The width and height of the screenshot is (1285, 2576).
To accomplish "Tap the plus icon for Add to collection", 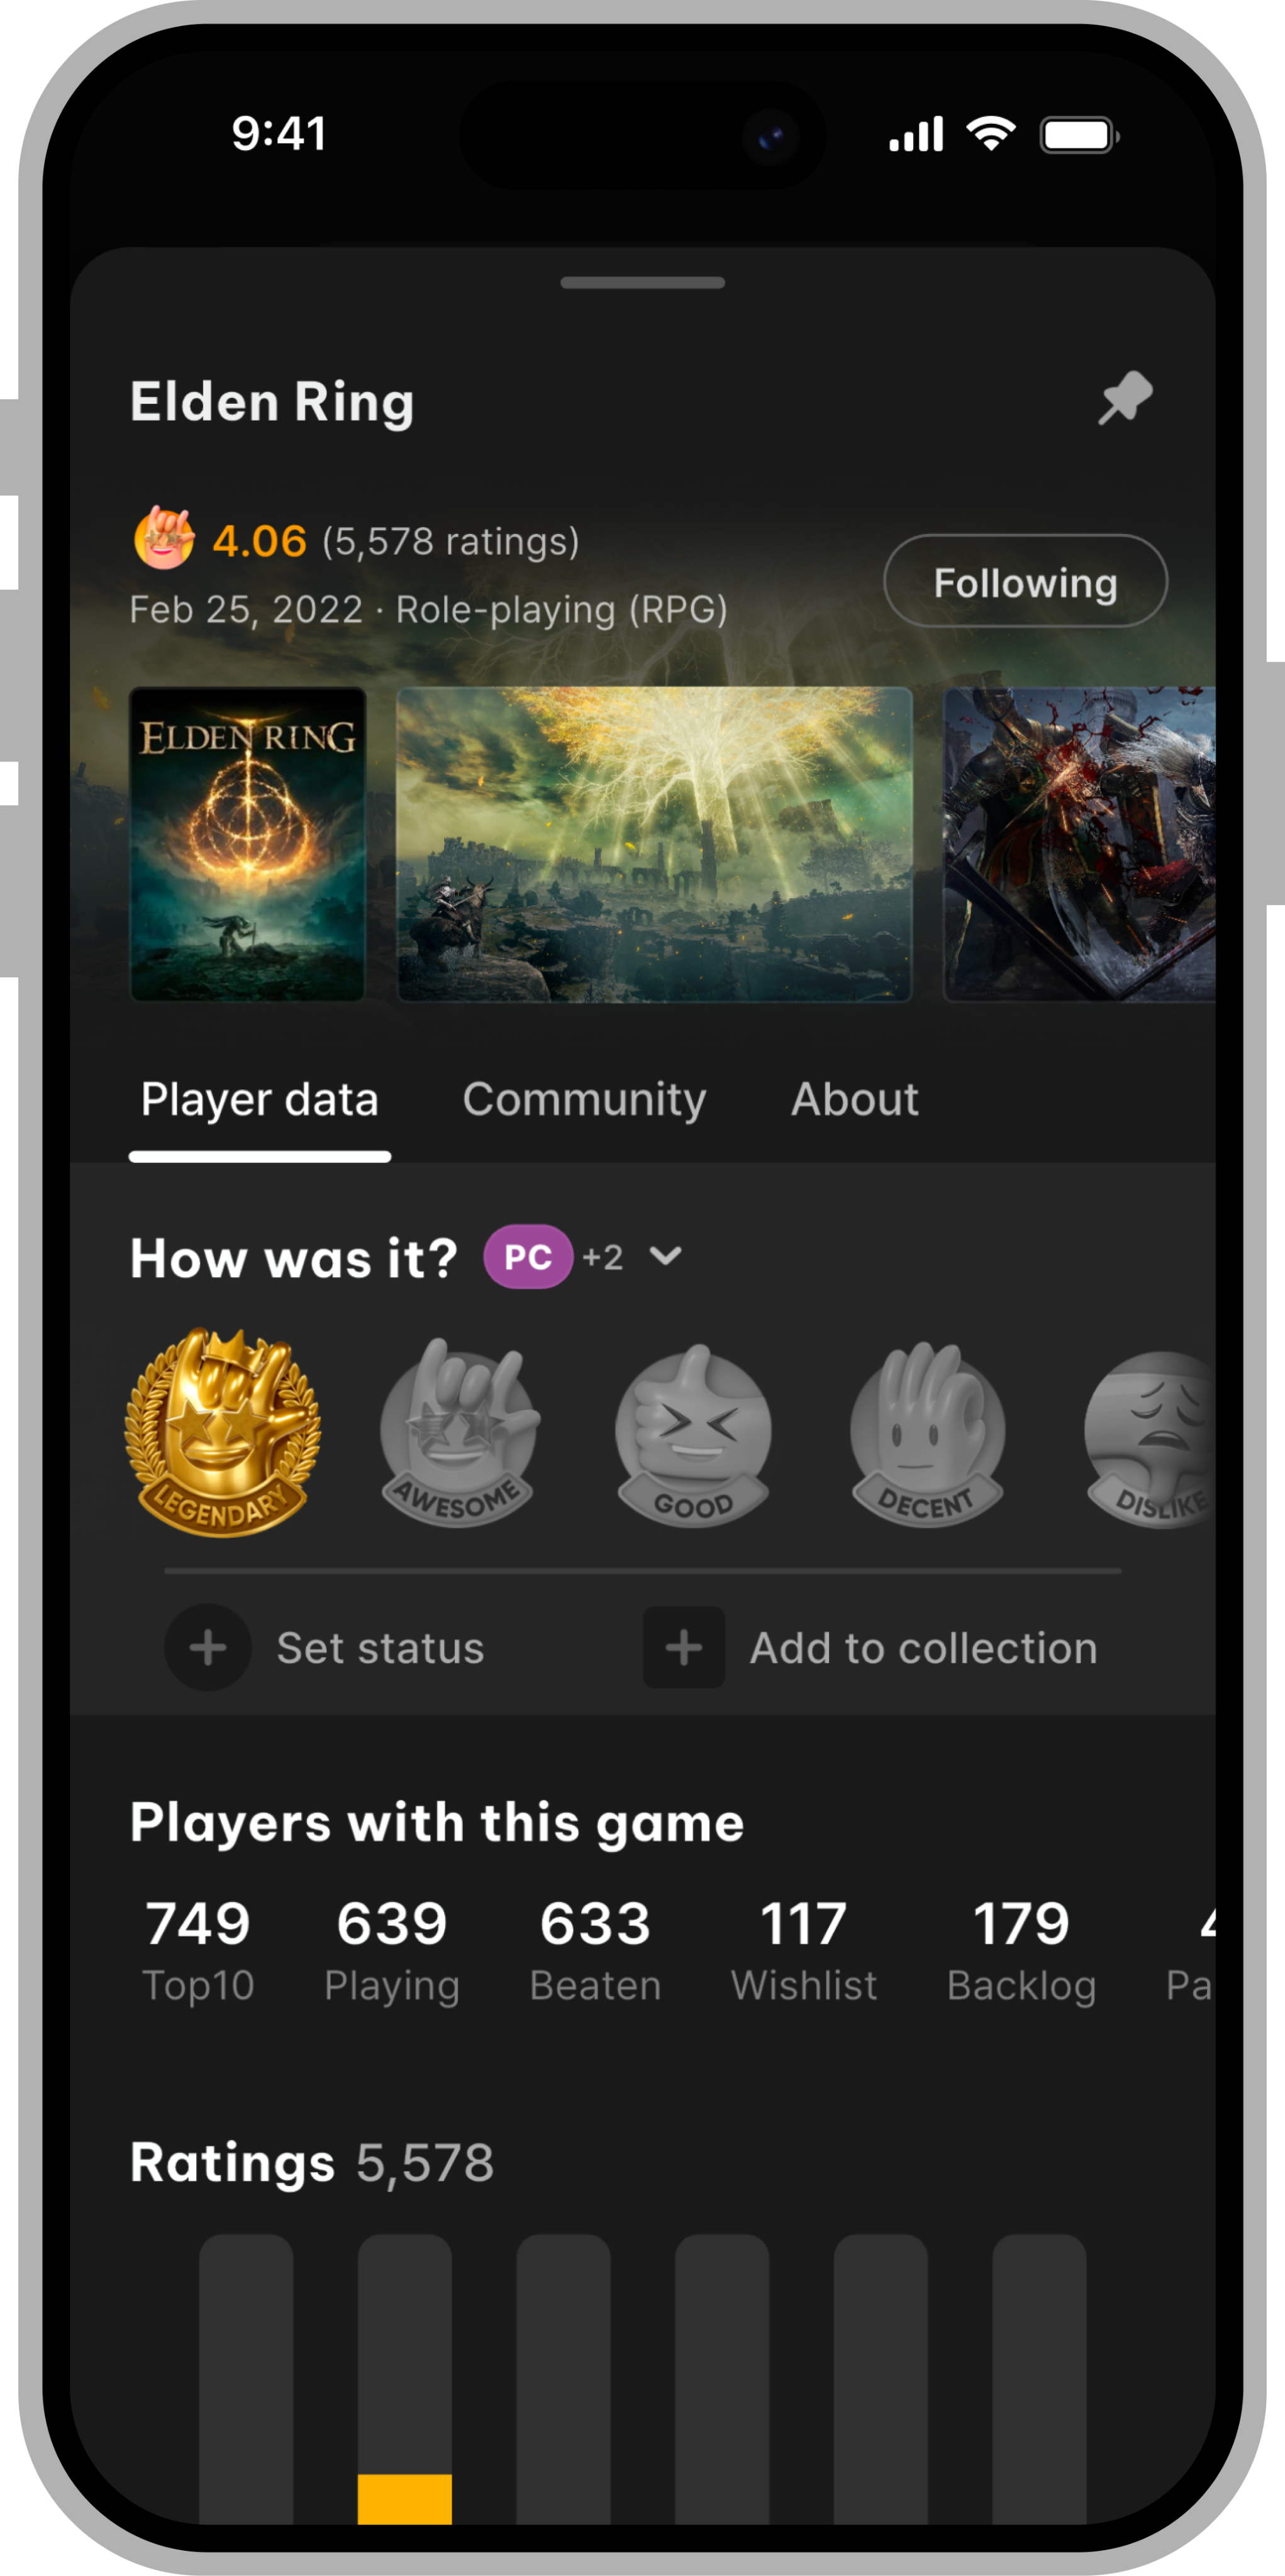I will (x=684, y=1647).
